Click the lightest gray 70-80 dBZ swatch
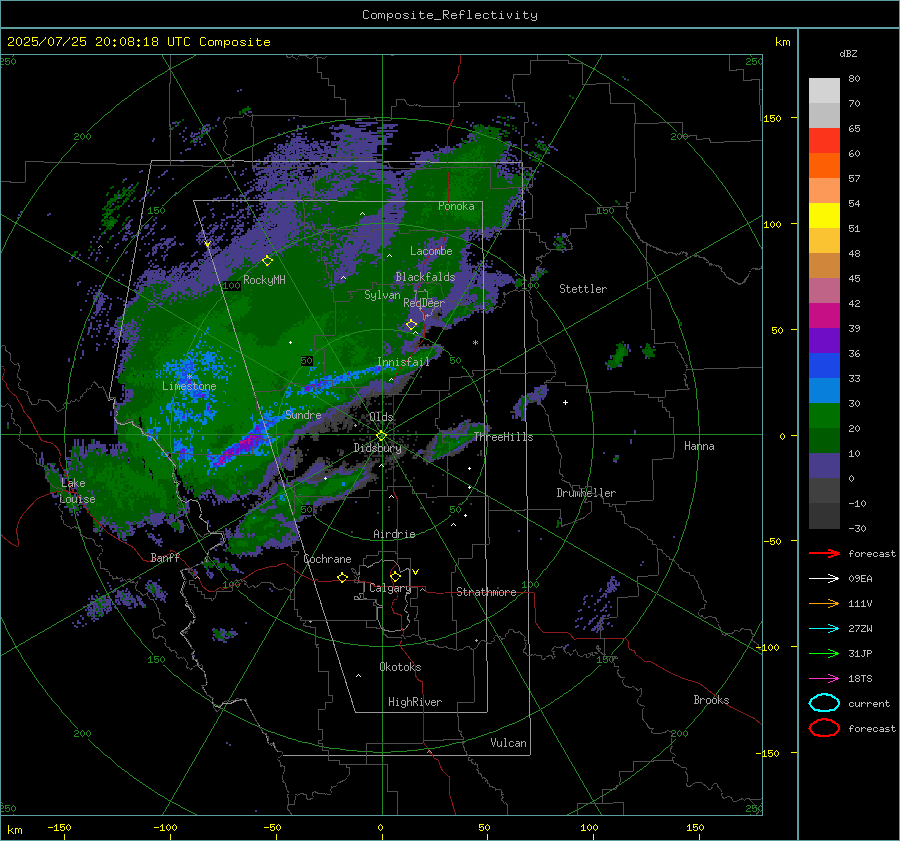Screen dimensions: 900x841 824,91
